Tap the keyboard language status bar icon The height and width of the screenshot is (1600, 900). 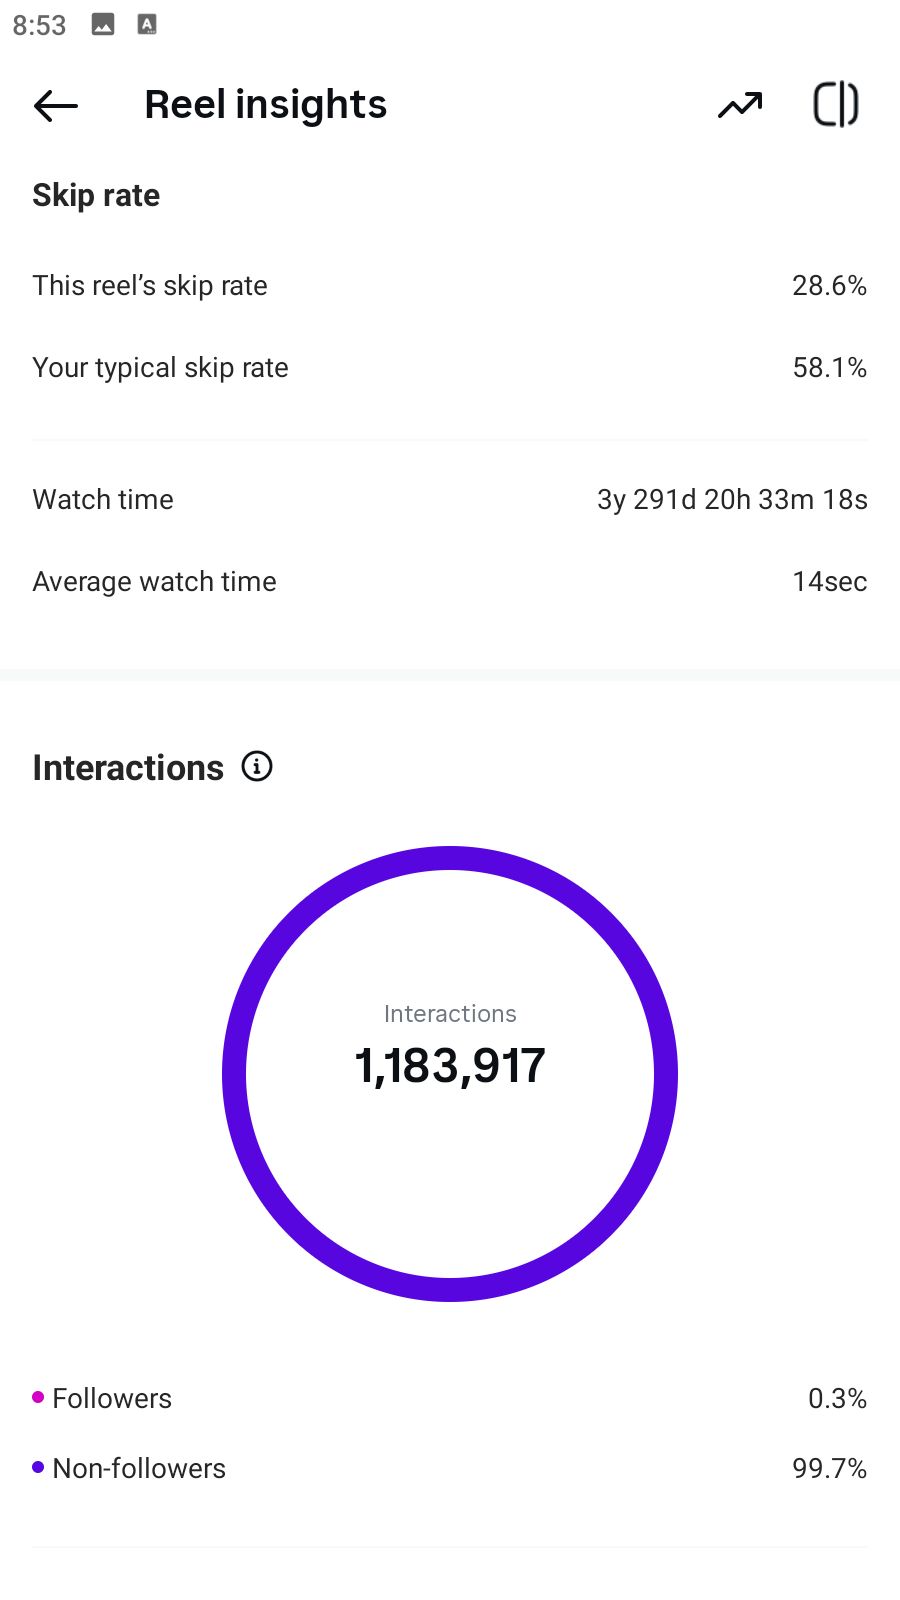coord(147,25)
